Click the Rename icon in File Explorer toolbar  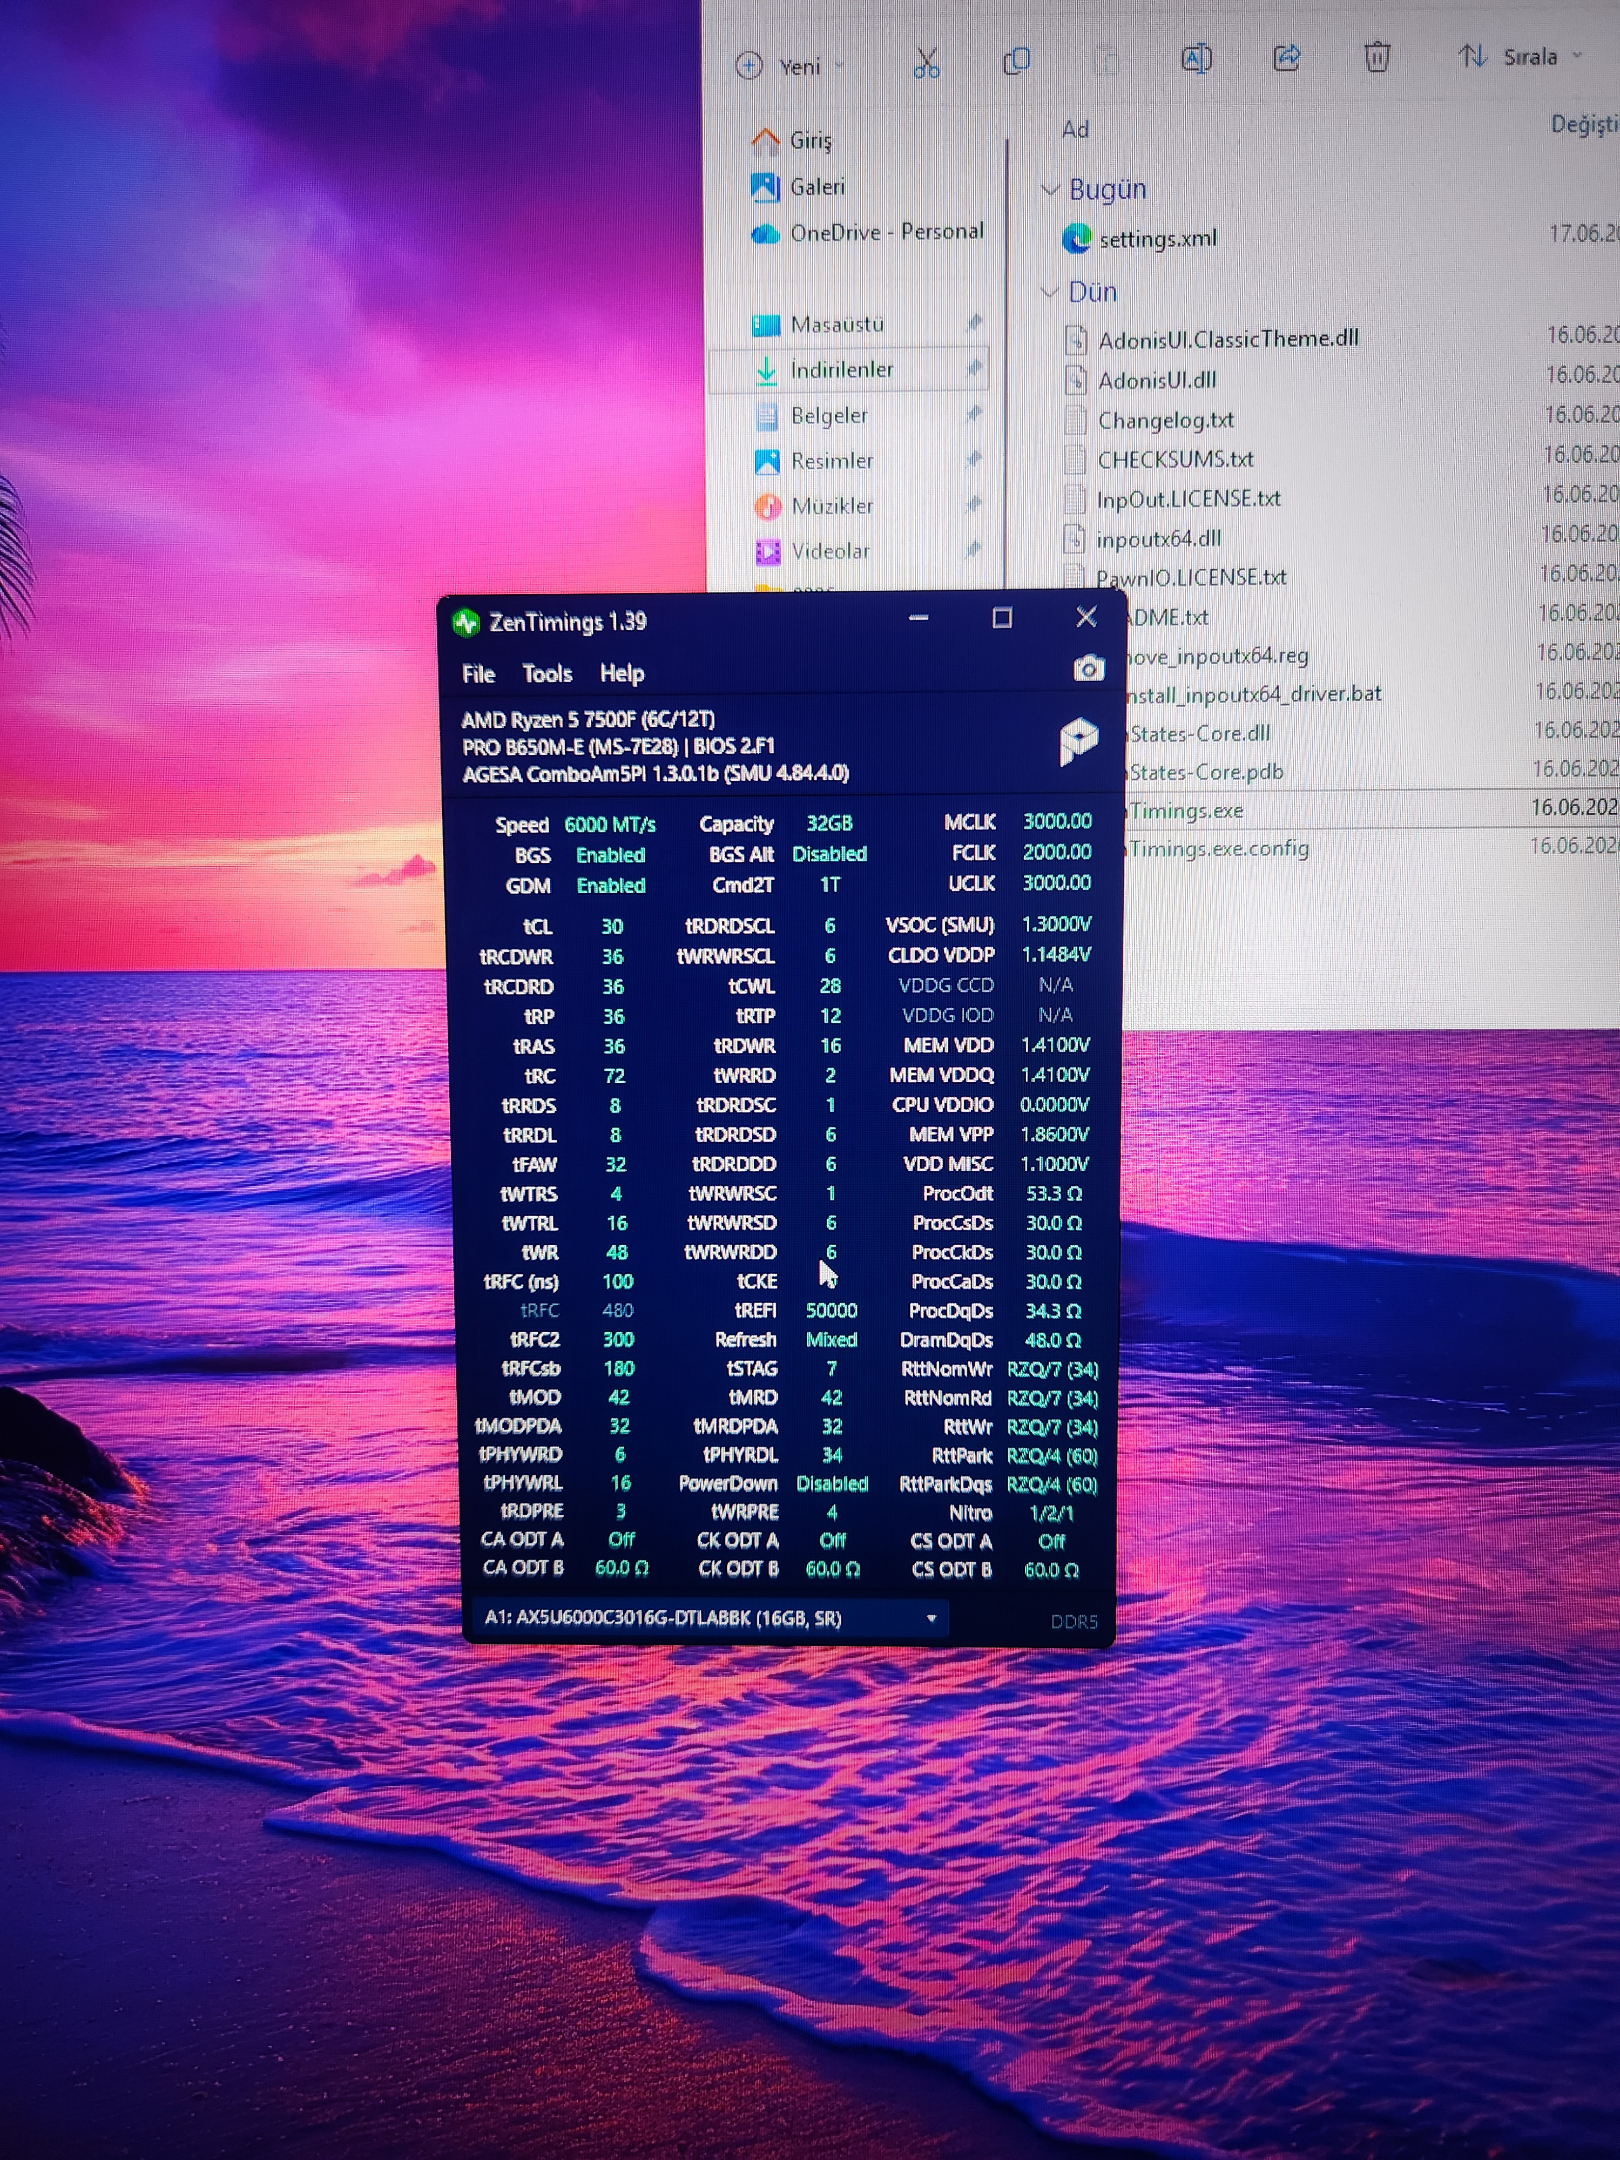click(x=1197, y=59)
